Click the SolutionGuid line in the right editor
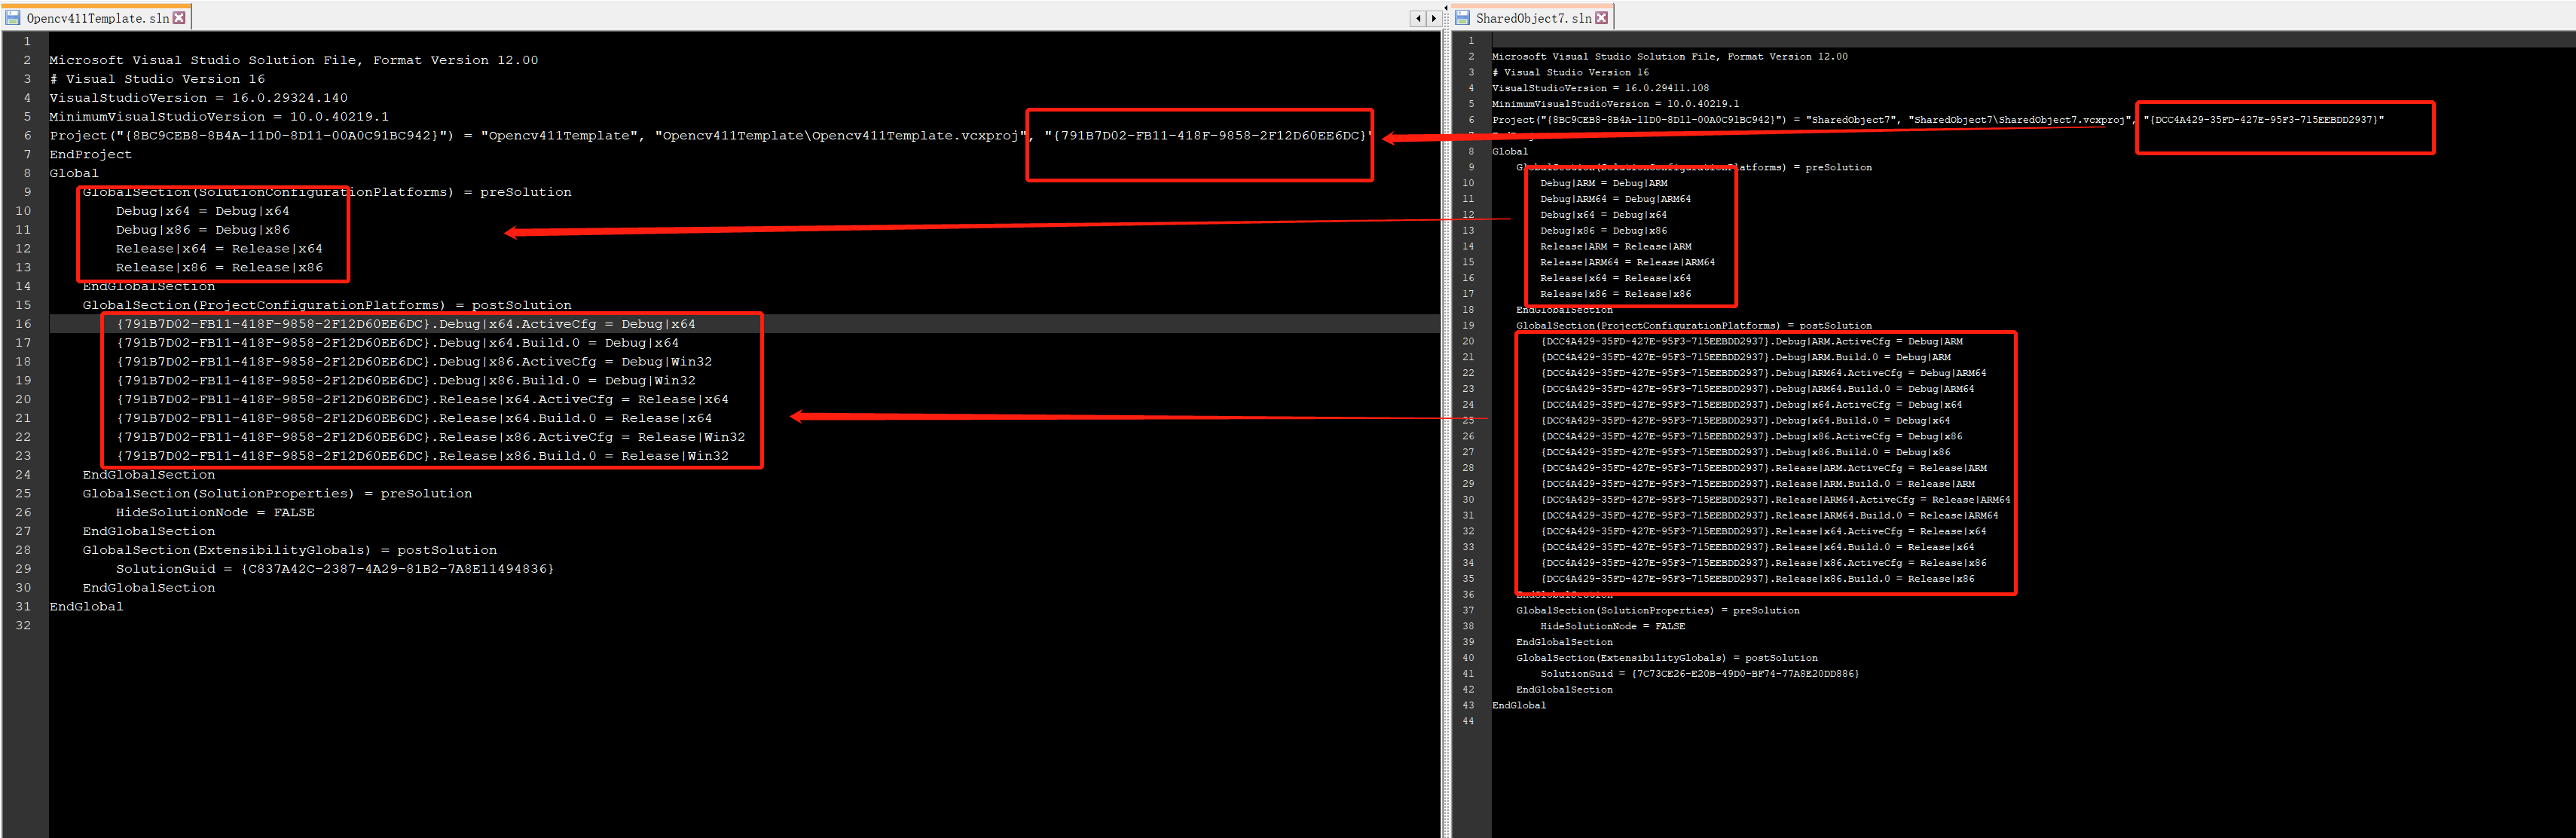 tap(1698, 674)
